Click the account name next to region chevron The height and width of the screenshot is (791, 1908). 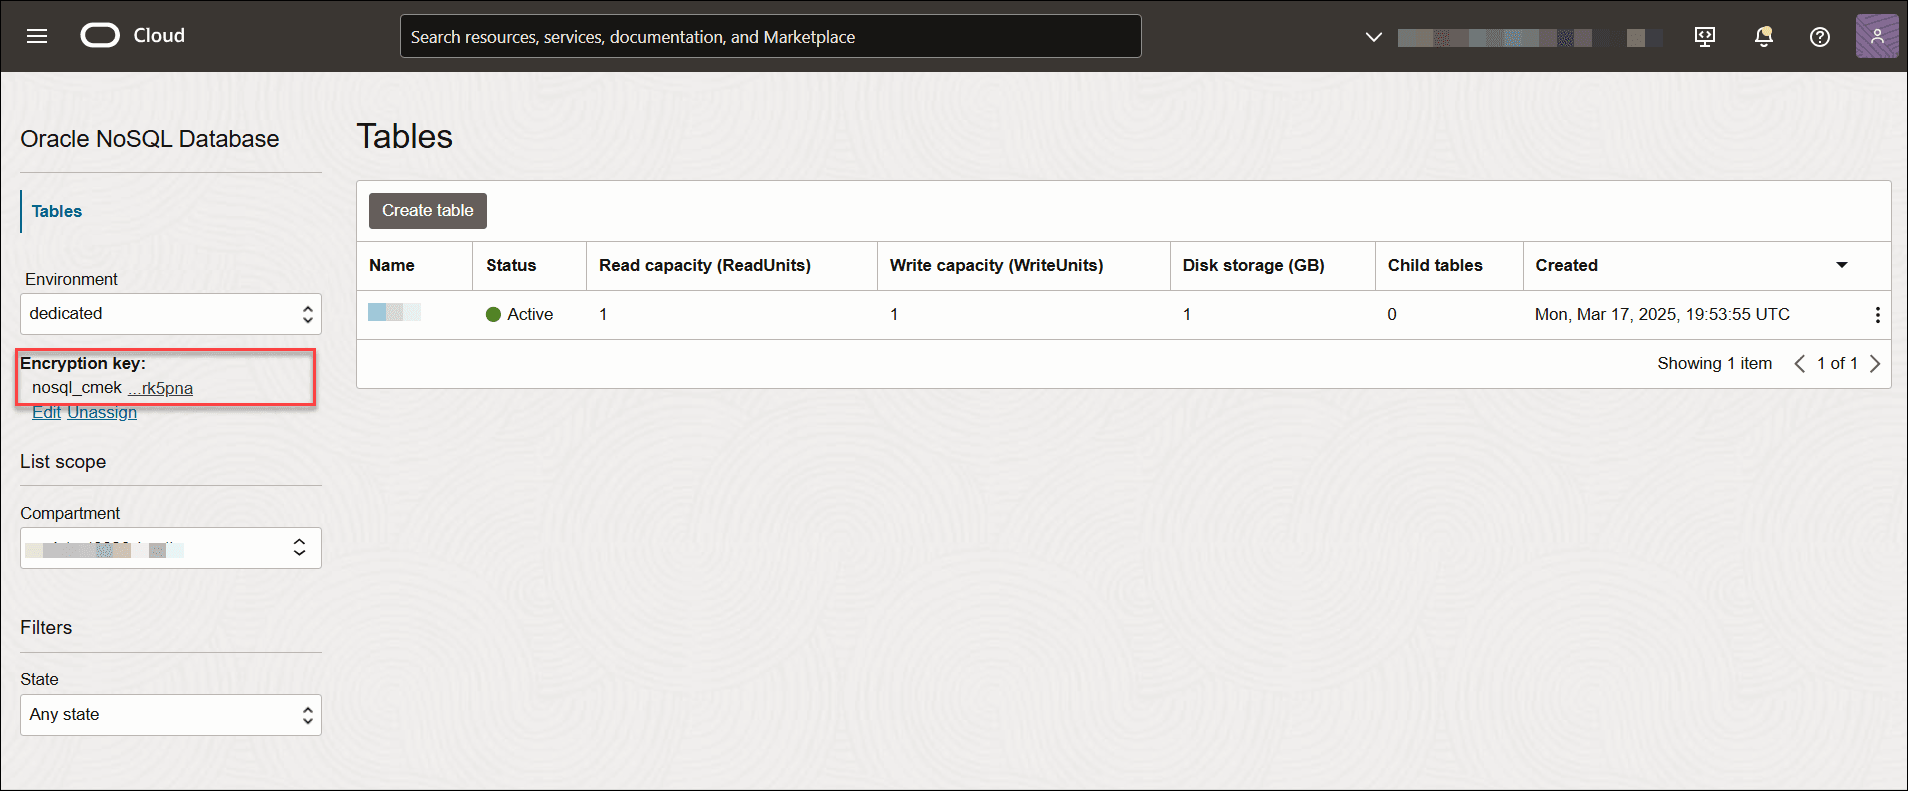coord(1530,38)
